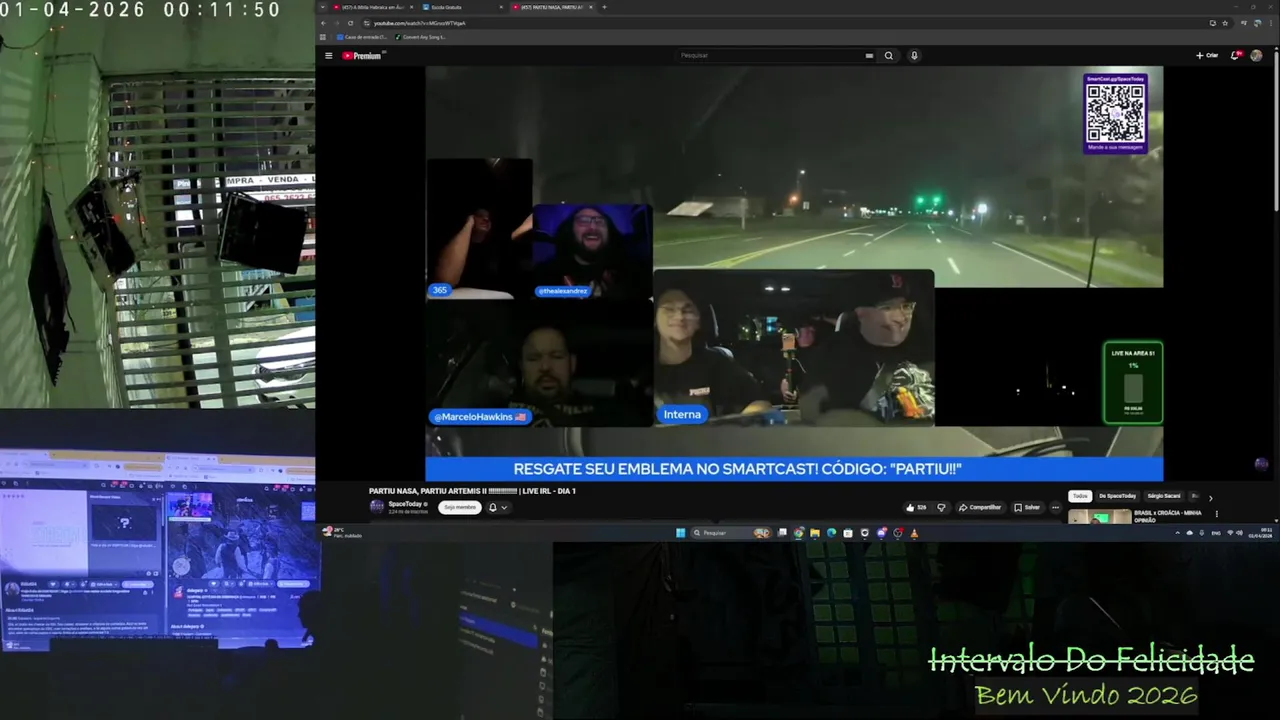Select the Todos filter chip
Viewport: 1280px width, 720px height.
[1080, 496]
